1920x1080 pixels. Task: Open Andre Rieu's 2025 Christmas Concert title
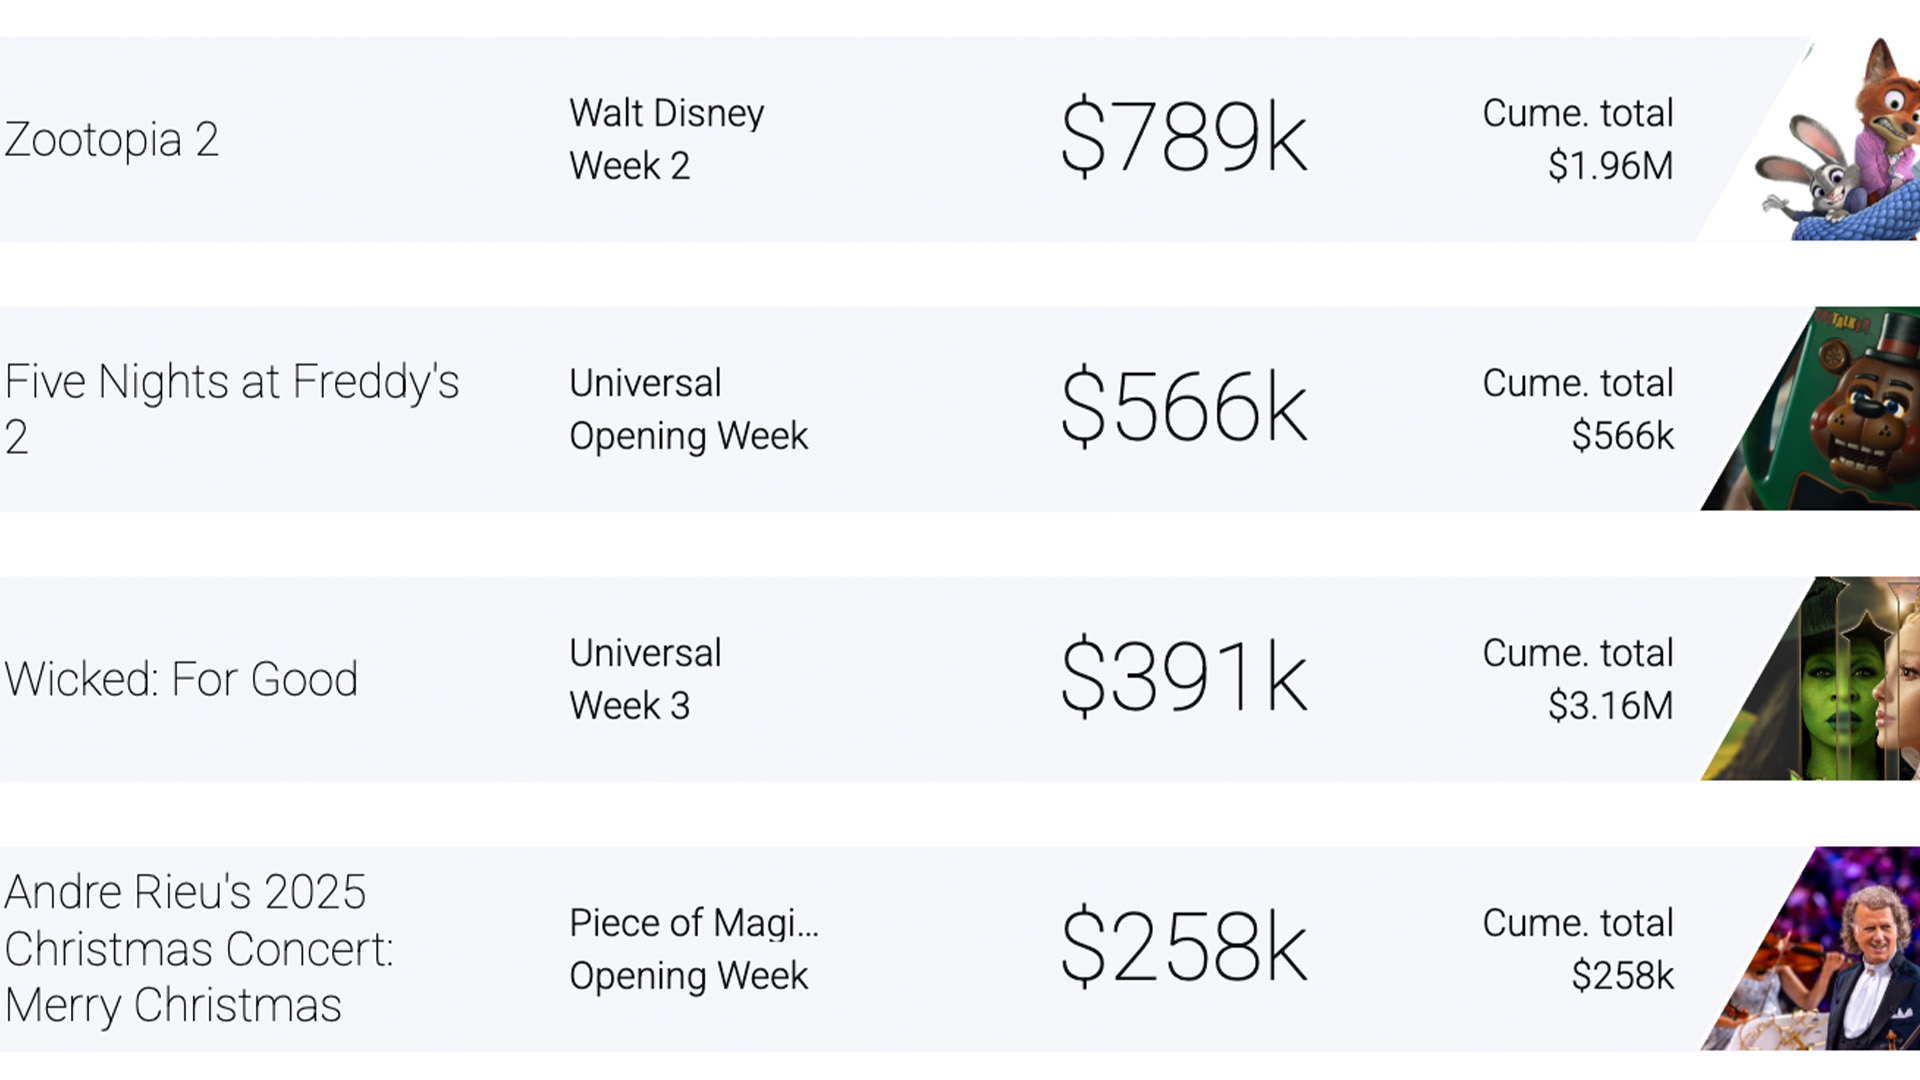pos(198,948)
